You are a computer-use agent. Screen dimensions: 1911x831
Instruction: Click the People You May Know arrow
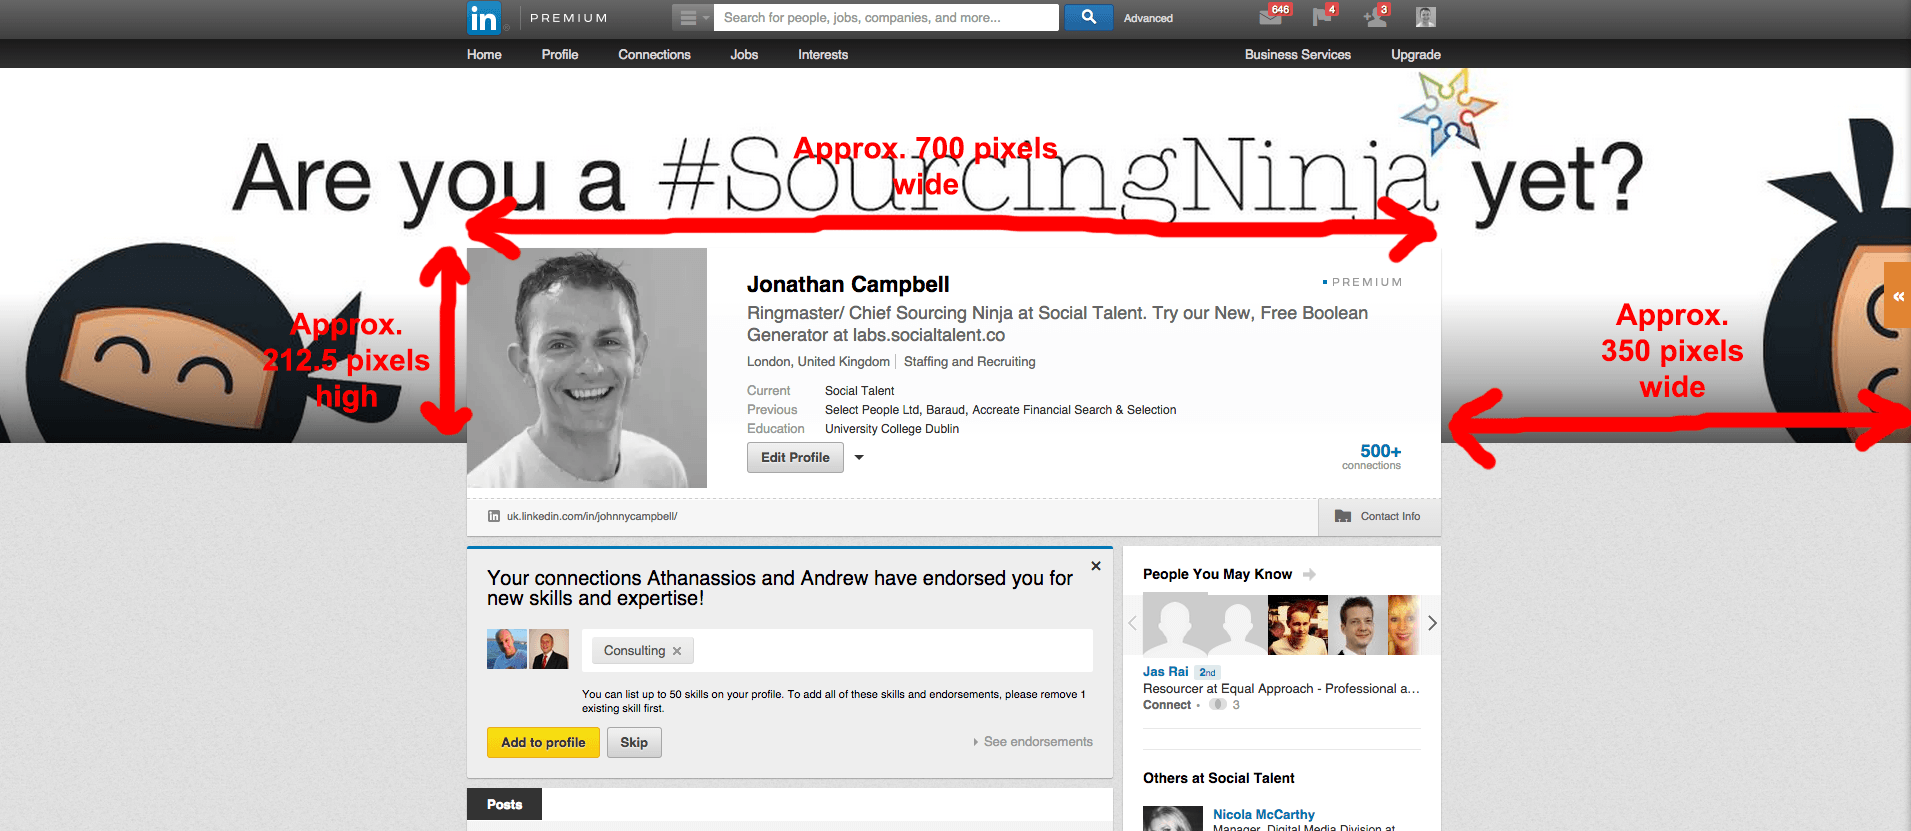click(1309, 574)
